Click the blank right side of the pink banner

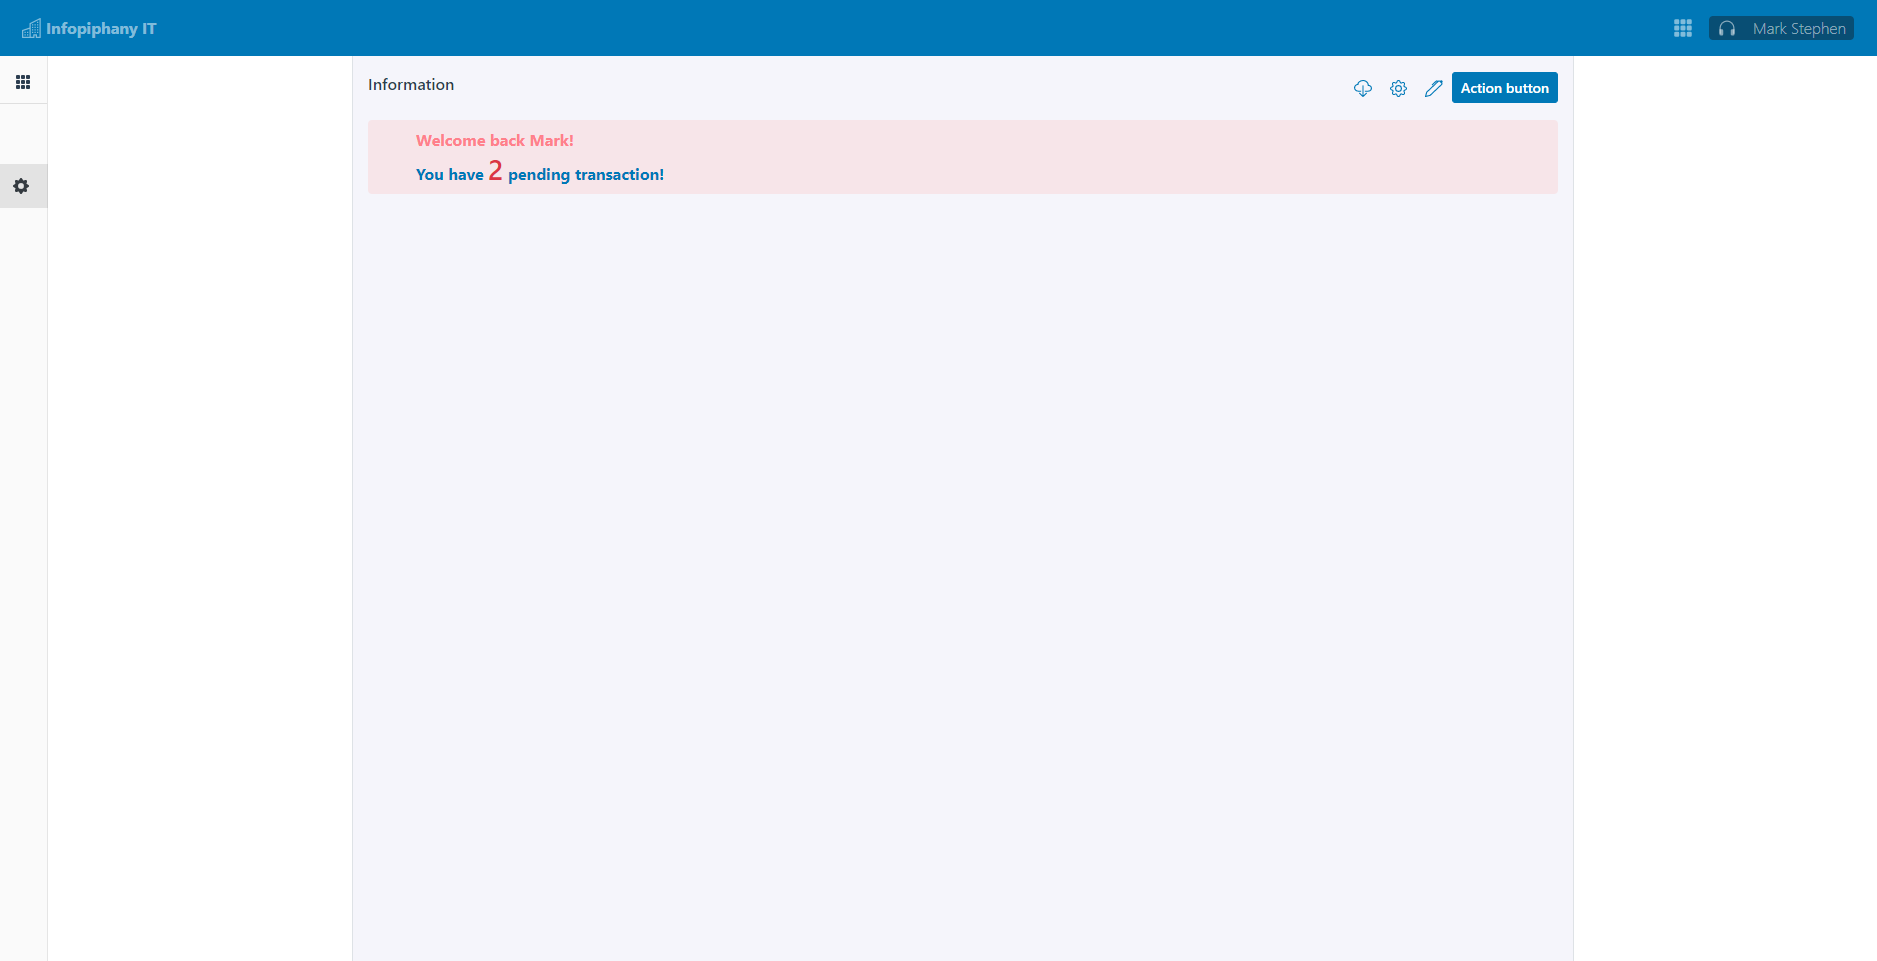pos(1200,157)
